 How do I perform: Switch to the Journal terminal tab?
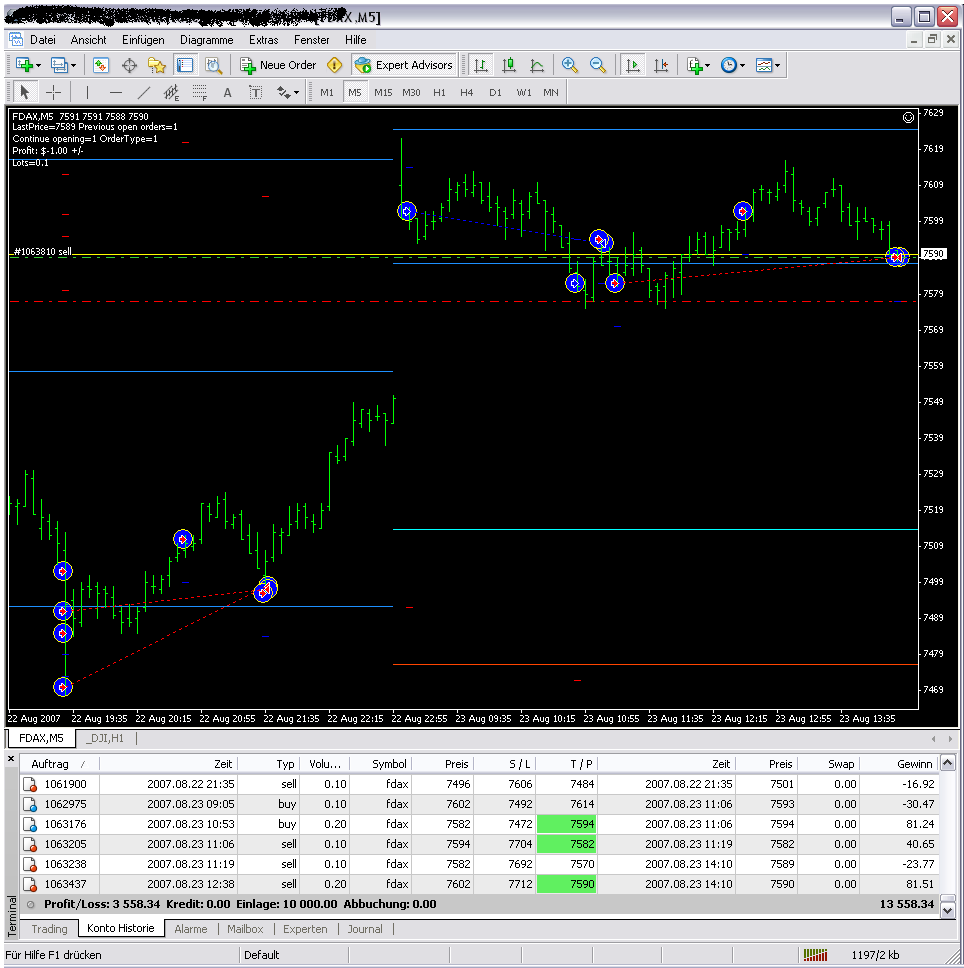click(365, 929)
